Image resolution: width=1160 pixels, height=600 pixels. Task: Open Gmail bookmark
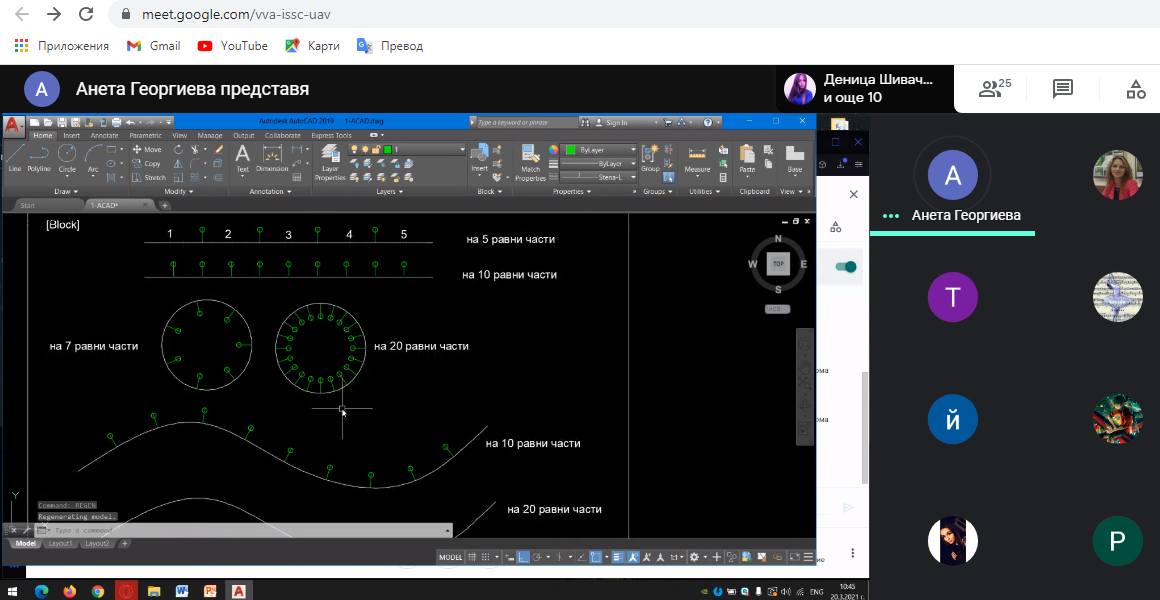point(153,46)
